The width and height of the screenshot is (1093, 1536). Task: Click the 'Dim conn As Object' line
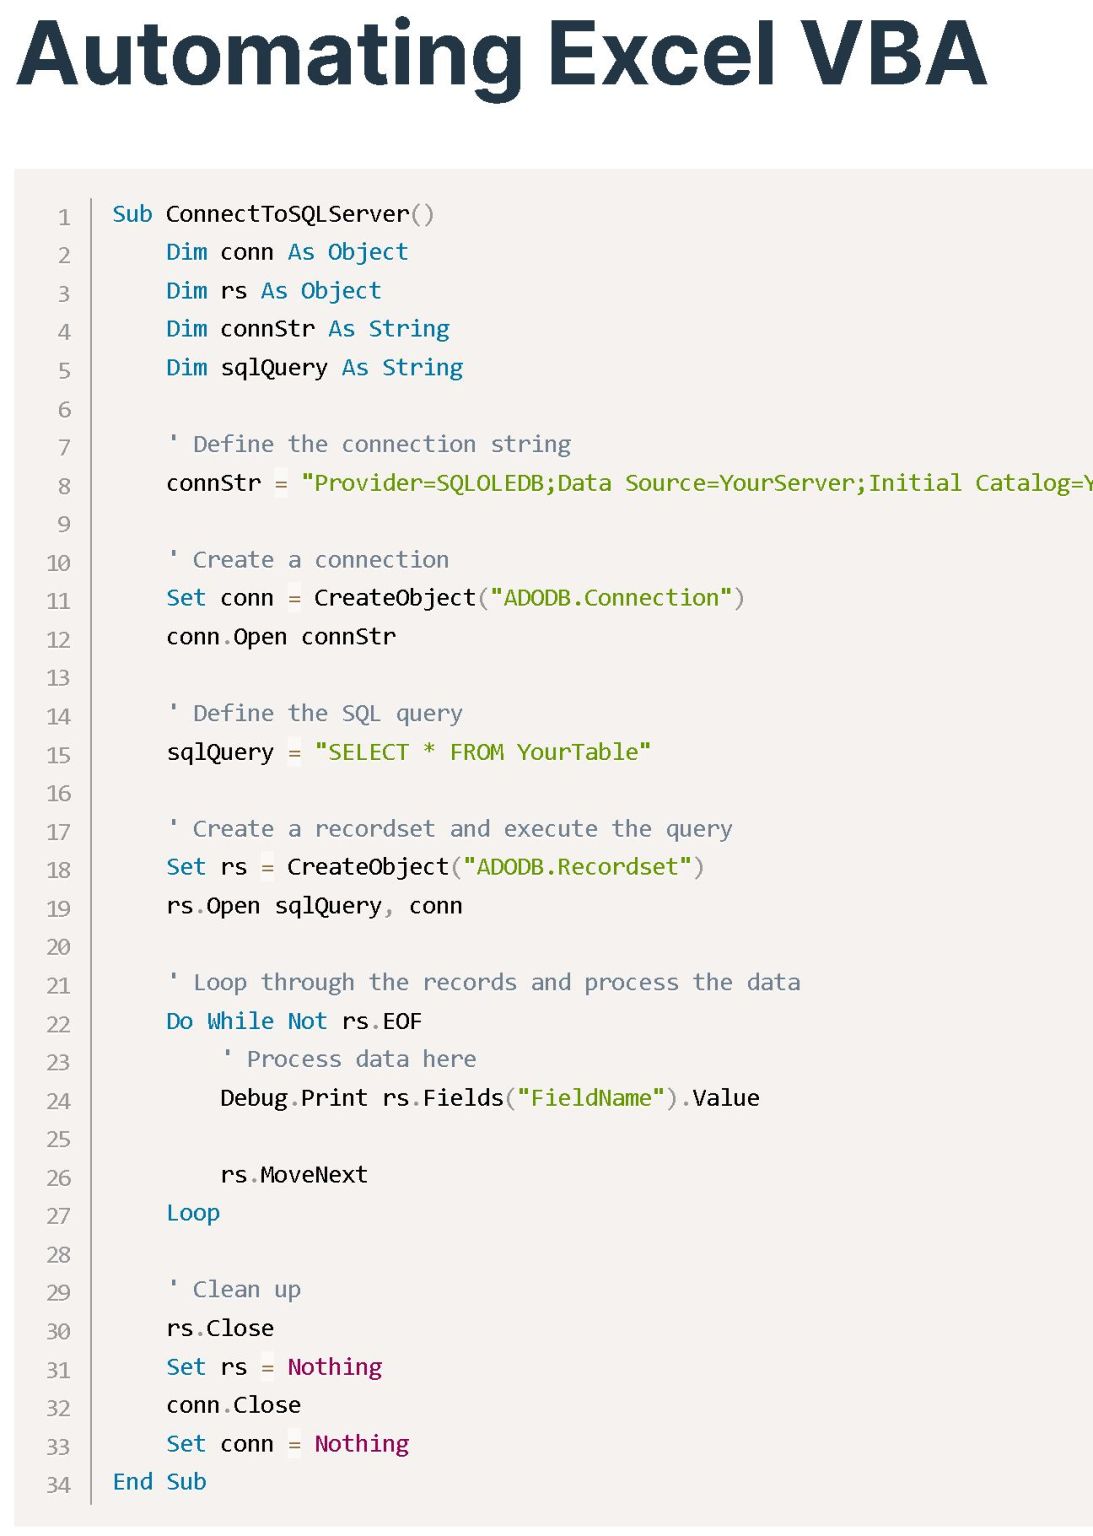pos(287,252)
